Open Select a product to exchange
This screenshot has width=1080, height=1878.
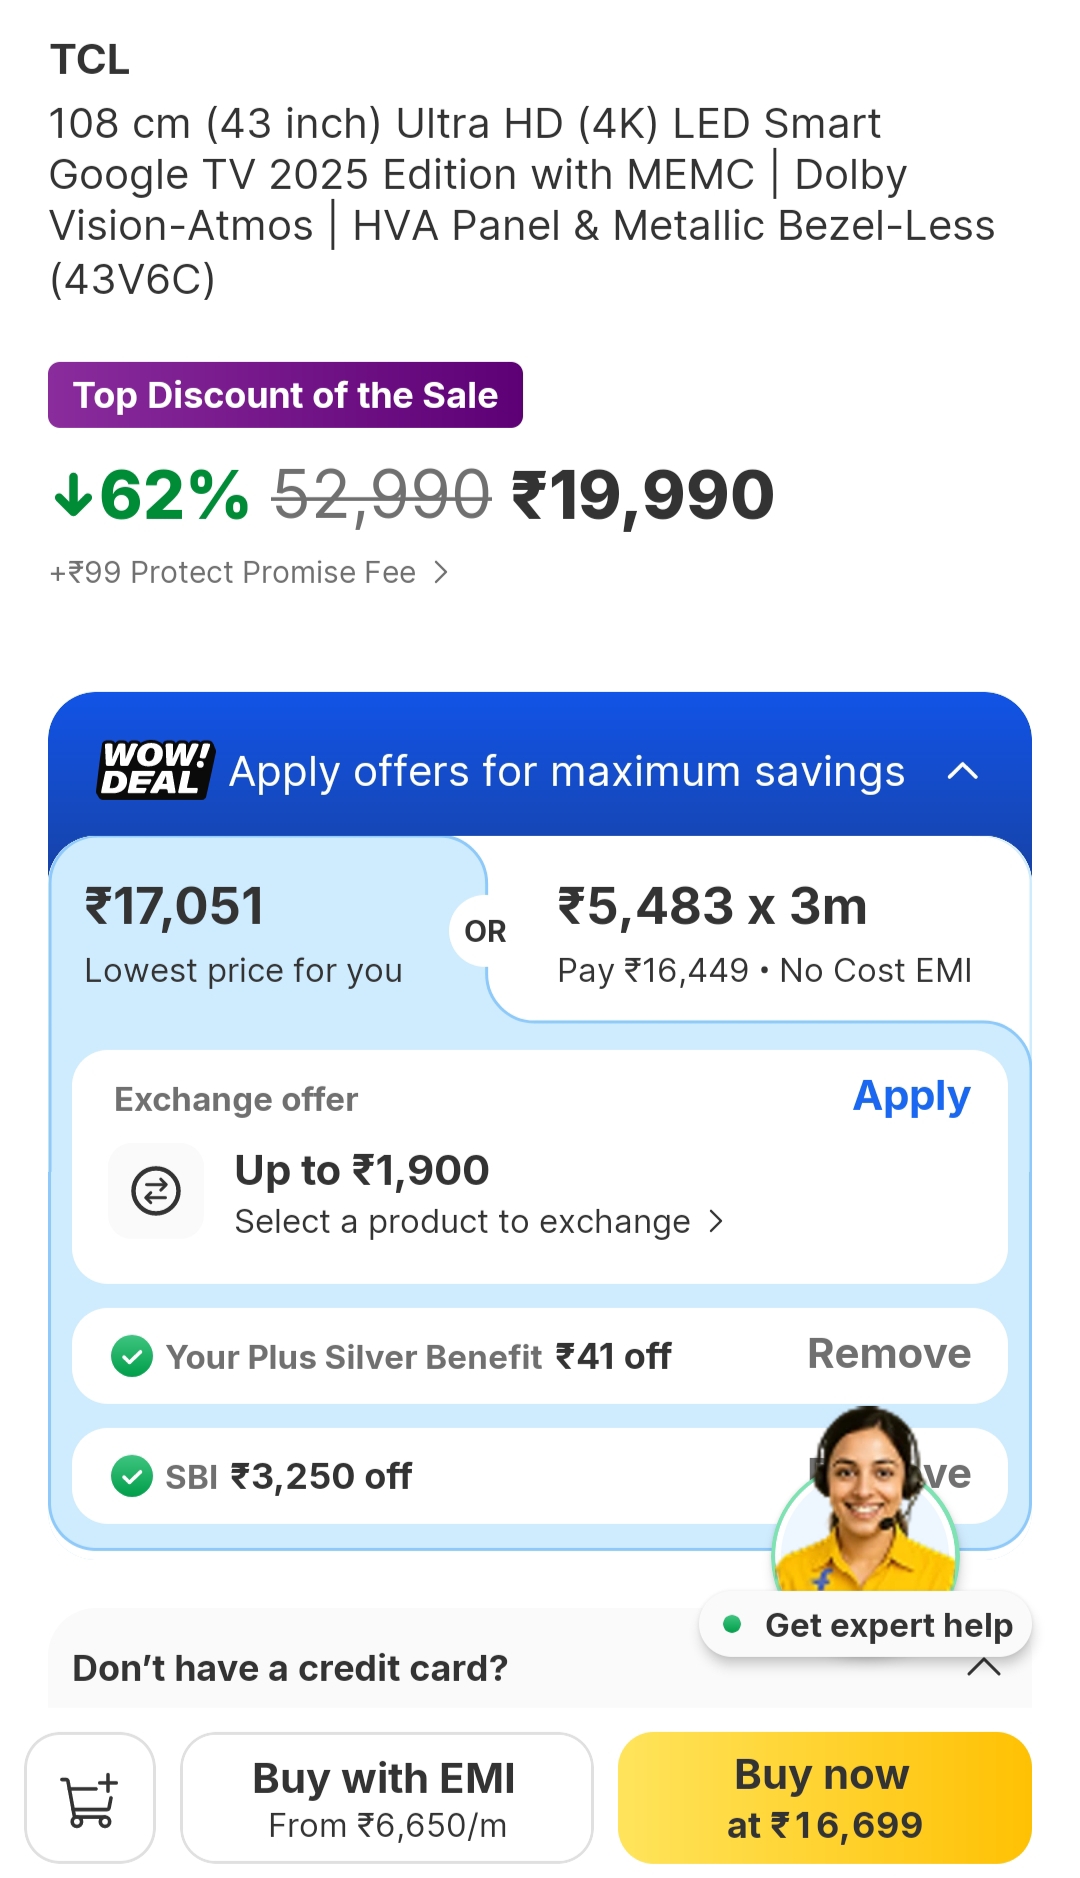coord(478,1222)
